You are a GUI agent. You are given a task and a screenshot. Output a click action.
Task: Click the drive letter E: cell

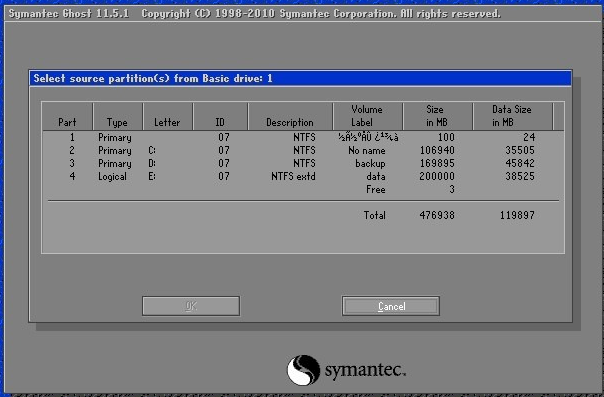[152, 176]
